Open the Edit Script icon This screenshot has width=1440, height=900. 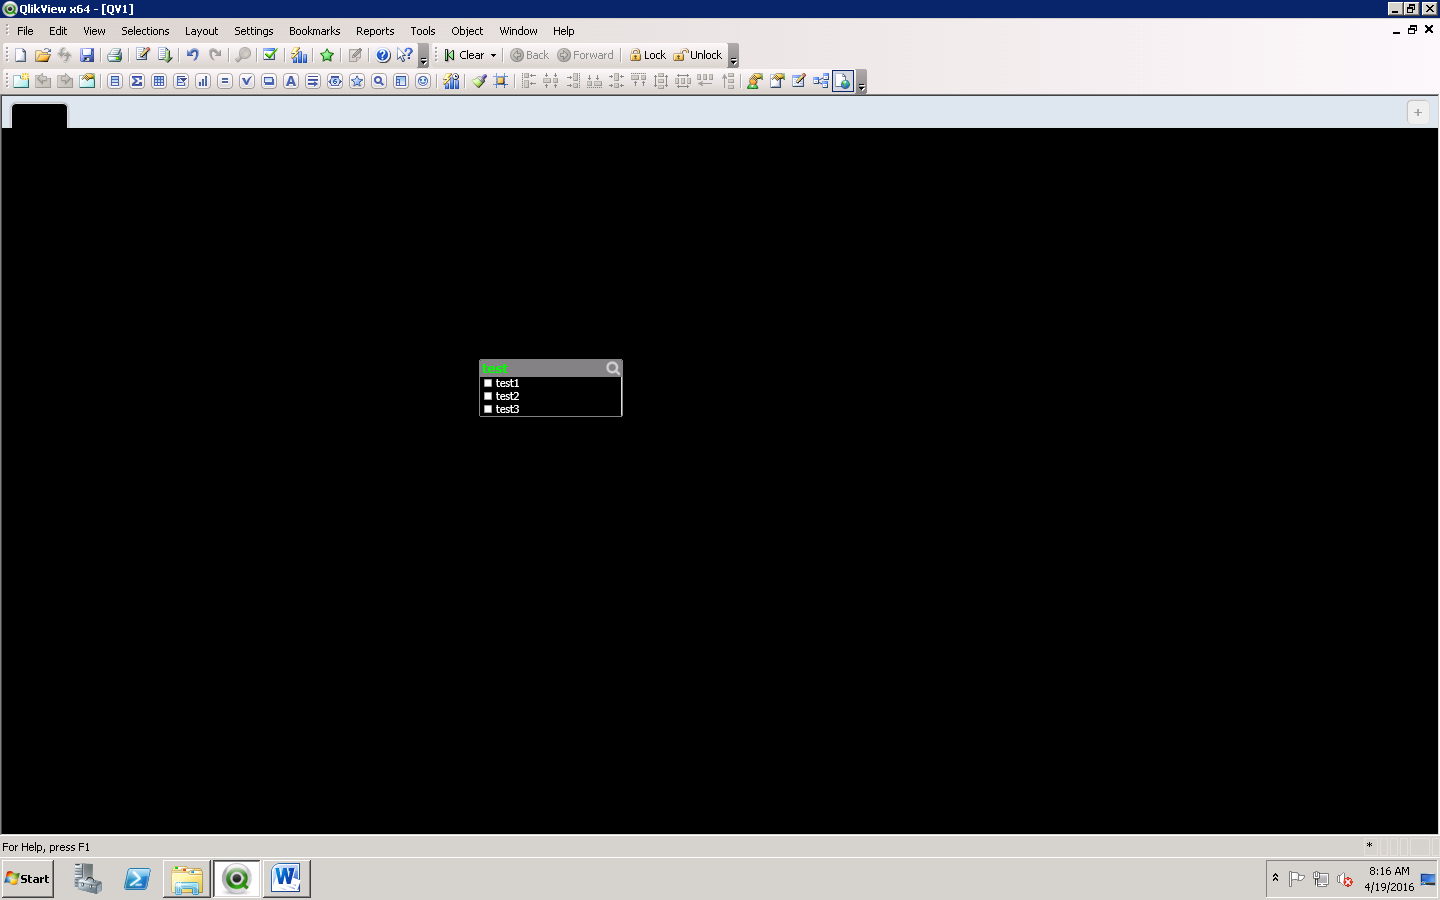(143, 55)
